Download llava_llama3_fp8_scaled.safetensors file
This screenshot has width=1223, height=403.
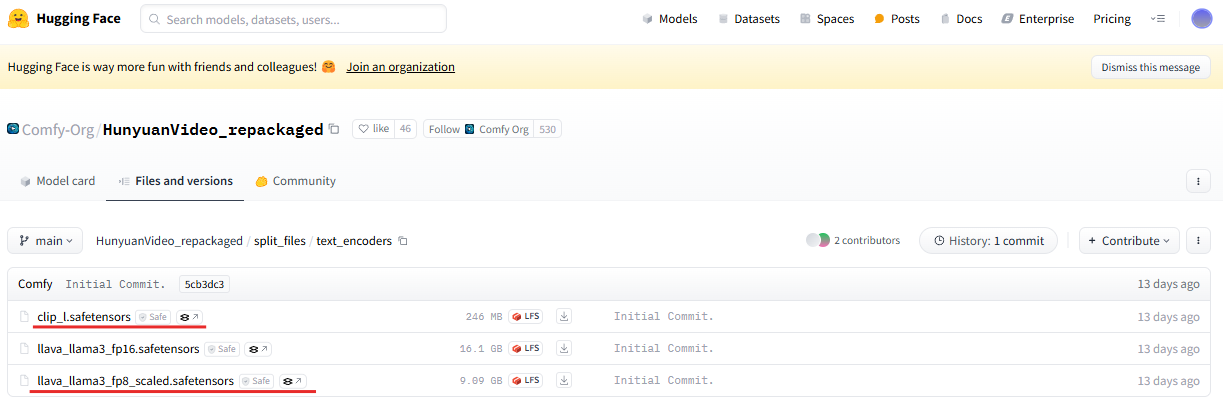[564, 381]
